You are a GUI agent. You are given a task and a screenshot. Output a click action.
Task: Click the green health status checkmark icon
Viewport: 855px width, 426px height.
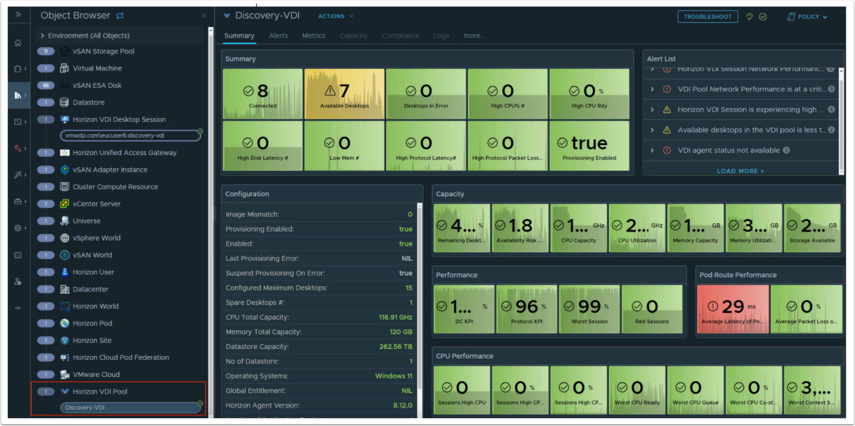pos(763,17)
